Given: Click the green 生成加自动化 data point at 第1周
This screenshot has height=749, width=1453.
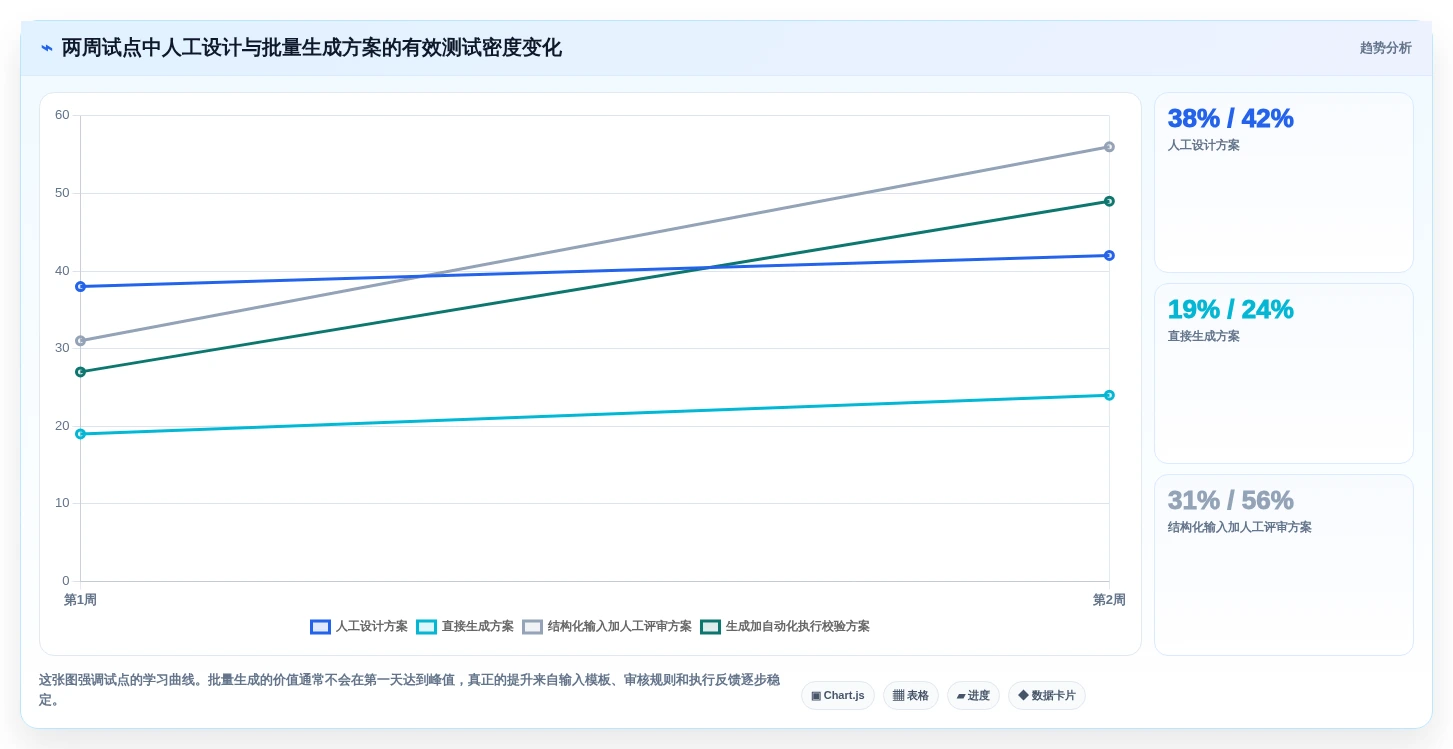Looking at the screenshot, I should 80,372.
